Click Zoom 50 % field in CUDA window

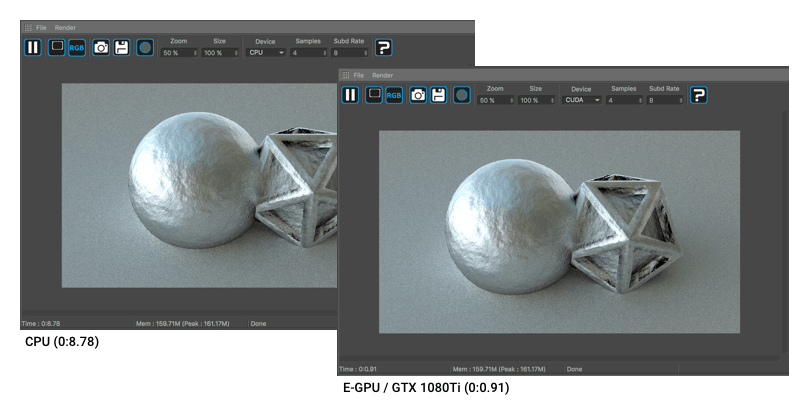(x=495, y=100)
